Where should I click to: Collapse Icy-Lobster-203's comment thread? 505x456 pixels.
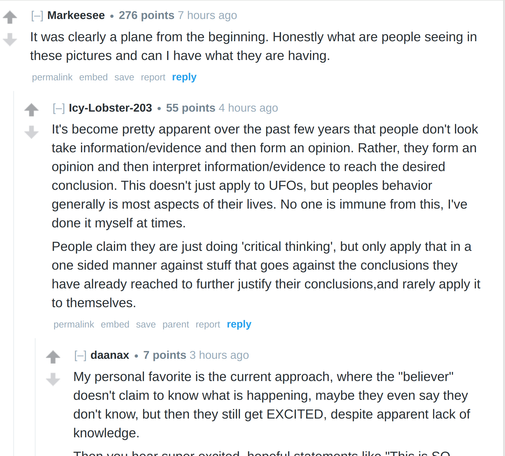click(x=59, y=108)
